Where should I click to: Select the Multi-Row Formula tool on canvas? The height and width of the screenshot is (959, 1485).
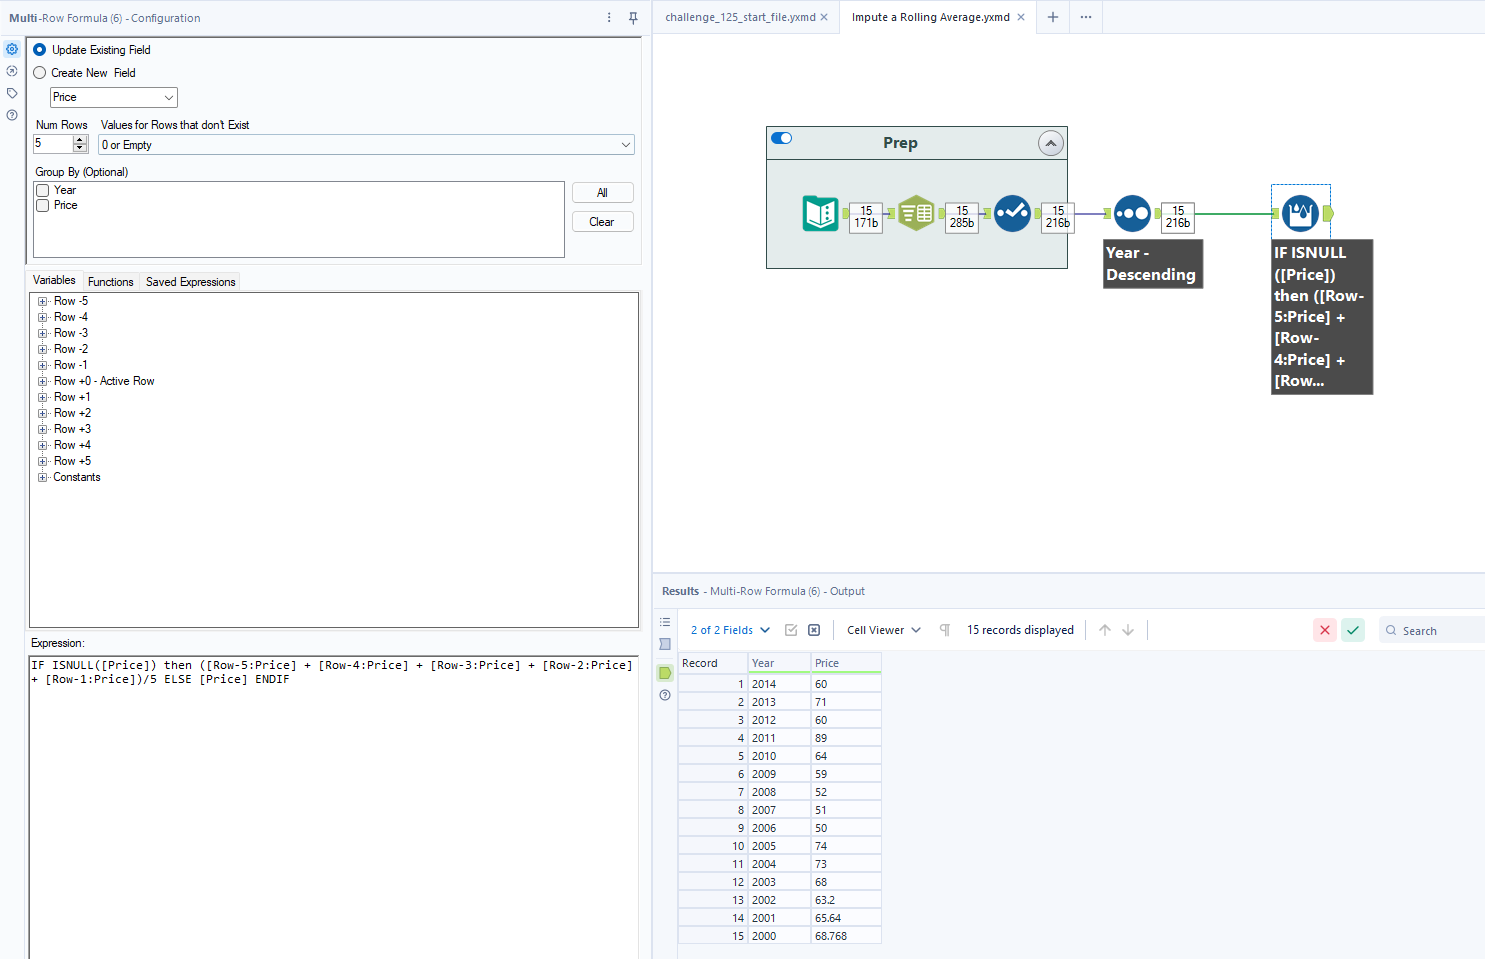1300,211
